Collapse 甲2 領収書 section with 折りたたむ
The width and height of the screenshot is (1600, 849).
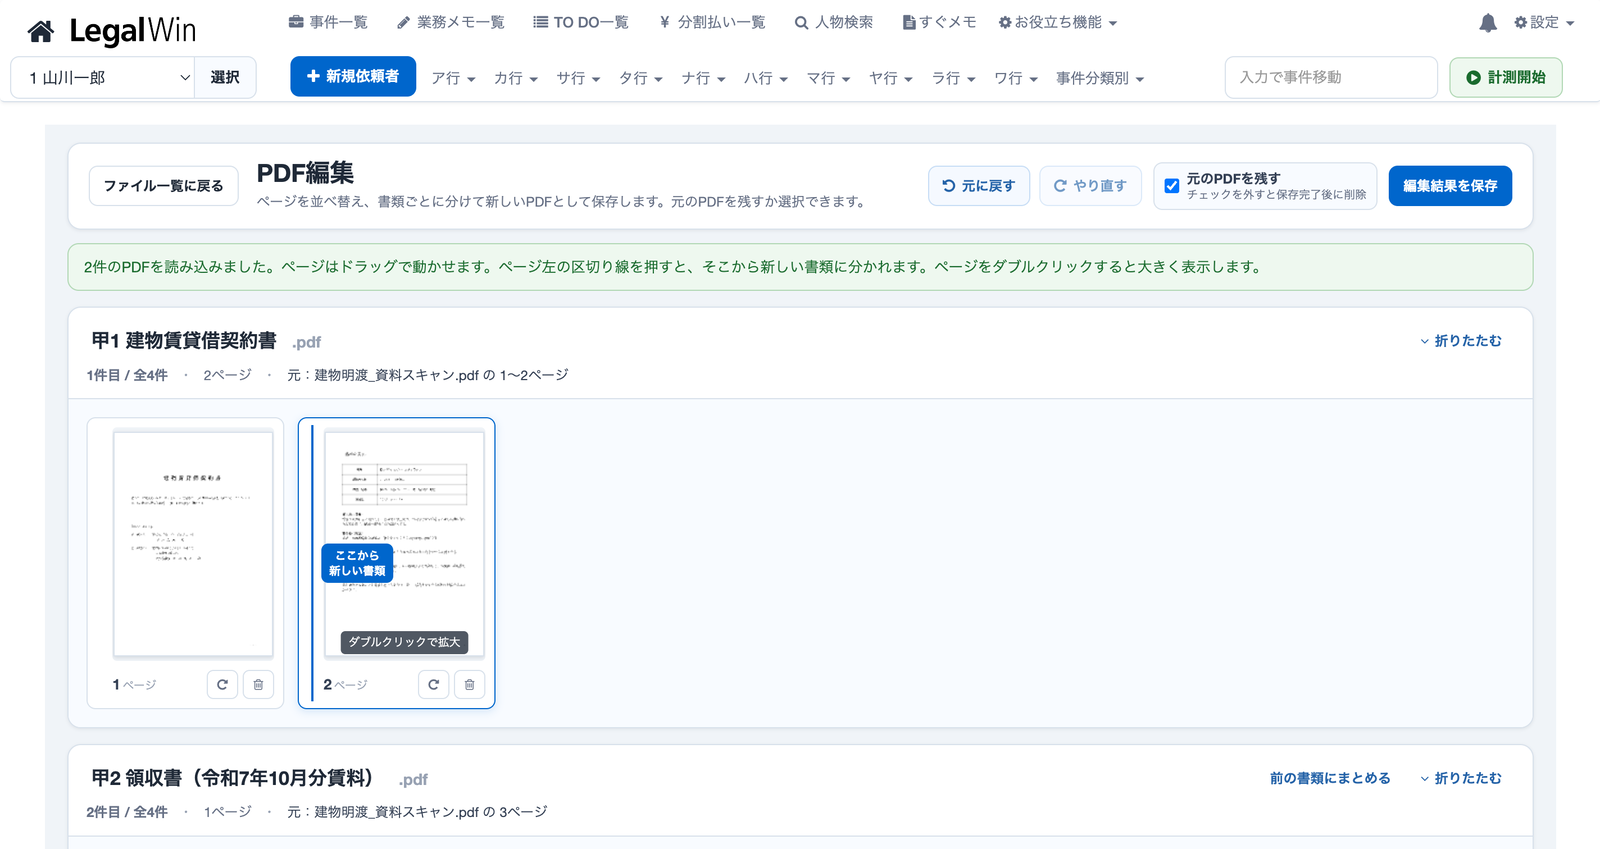1461,778
